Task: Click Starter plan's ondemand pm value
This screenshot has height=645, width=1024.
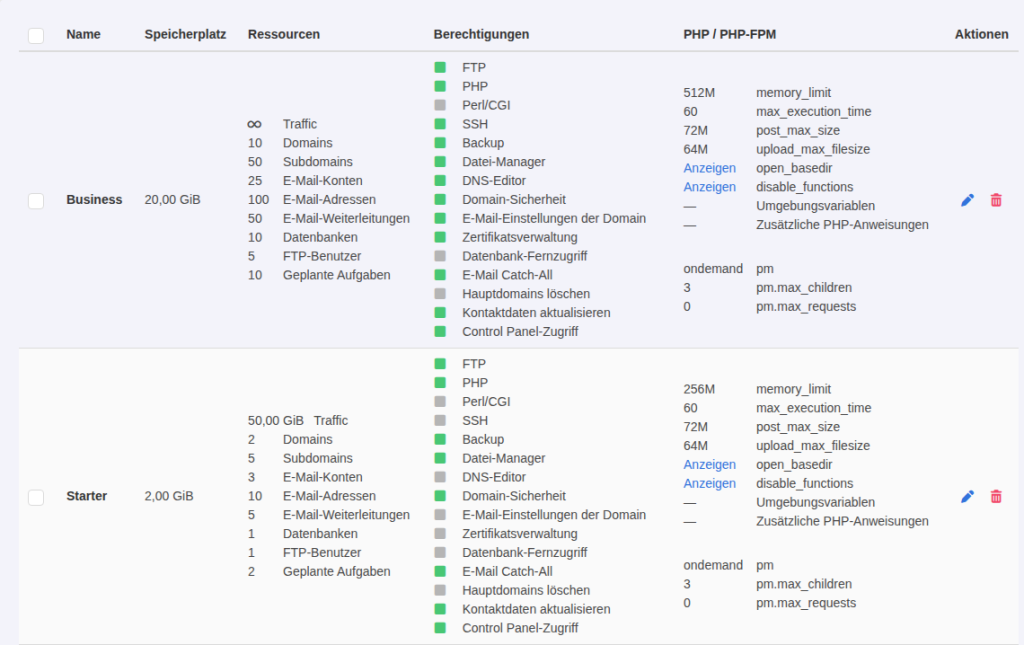Action: tap(712, 565)
